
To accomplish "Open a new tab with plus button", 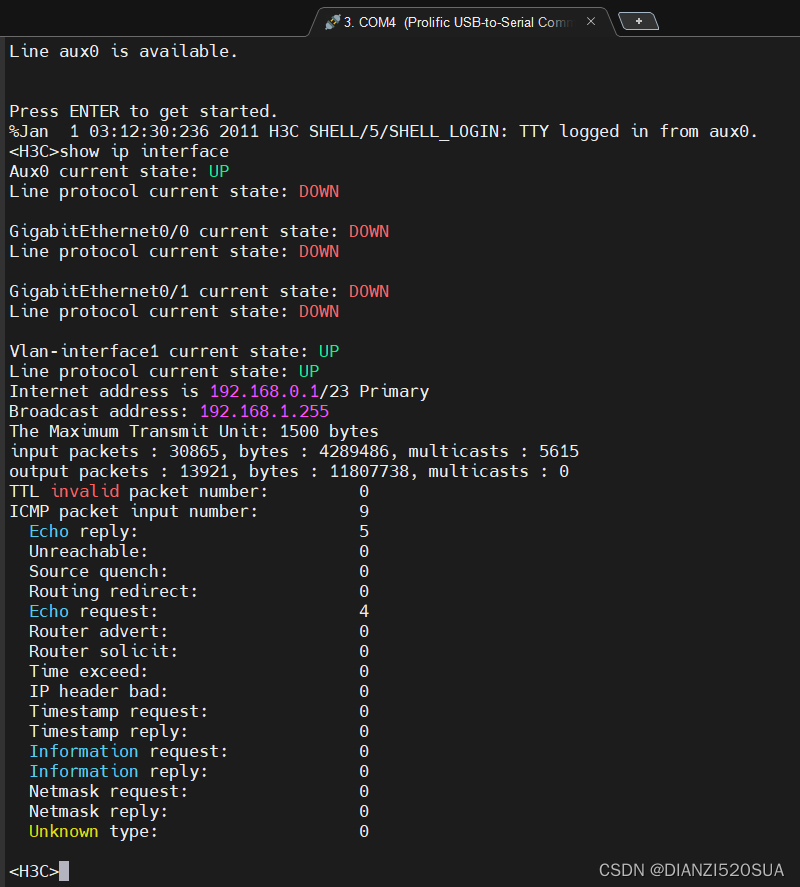I will coord(639,21).
